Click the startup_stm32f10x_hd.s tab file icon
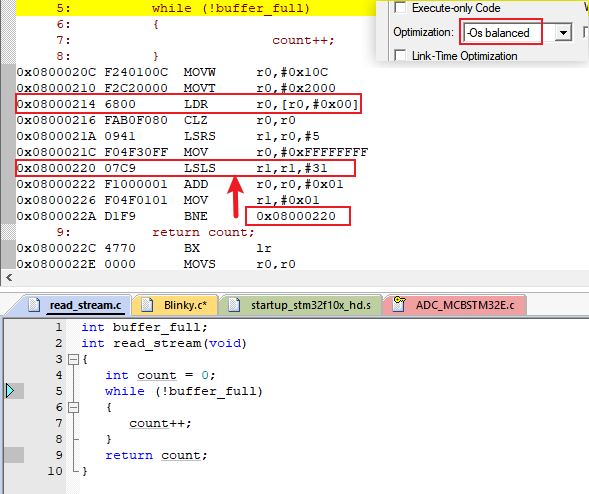The width and height of the screenshot is (589, 494). 234,305
